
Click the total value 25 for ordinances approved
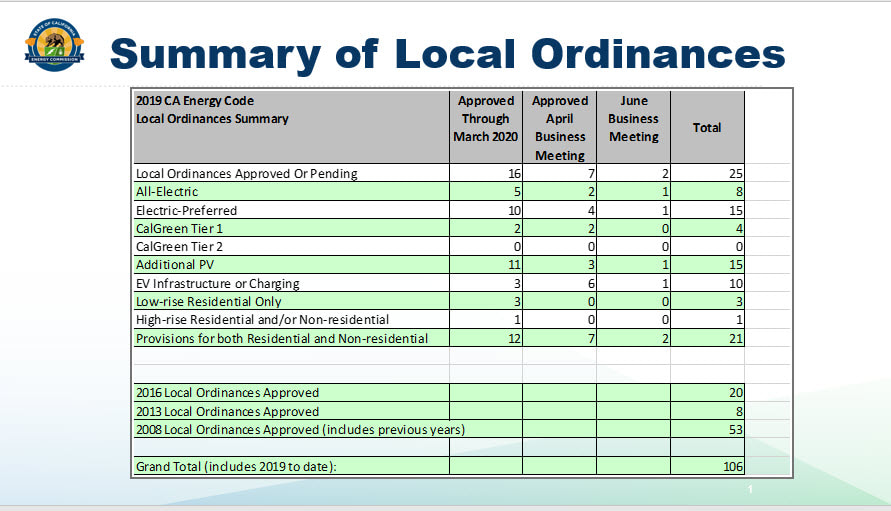[735, 174]
